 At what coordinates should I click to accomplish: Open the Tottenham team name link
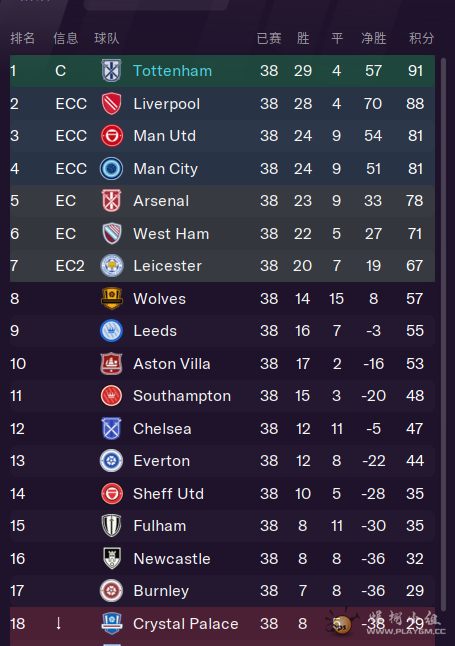(172, 71)
